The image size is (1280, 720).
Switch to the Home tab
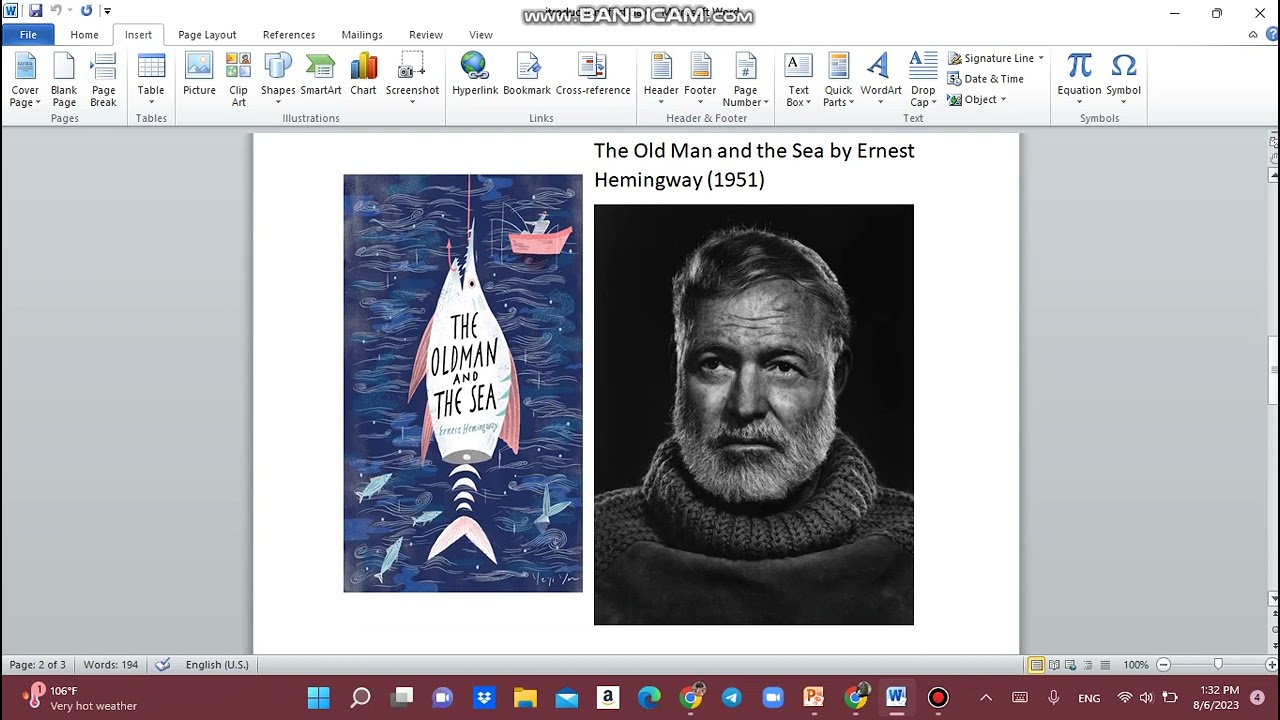point(84,35)
